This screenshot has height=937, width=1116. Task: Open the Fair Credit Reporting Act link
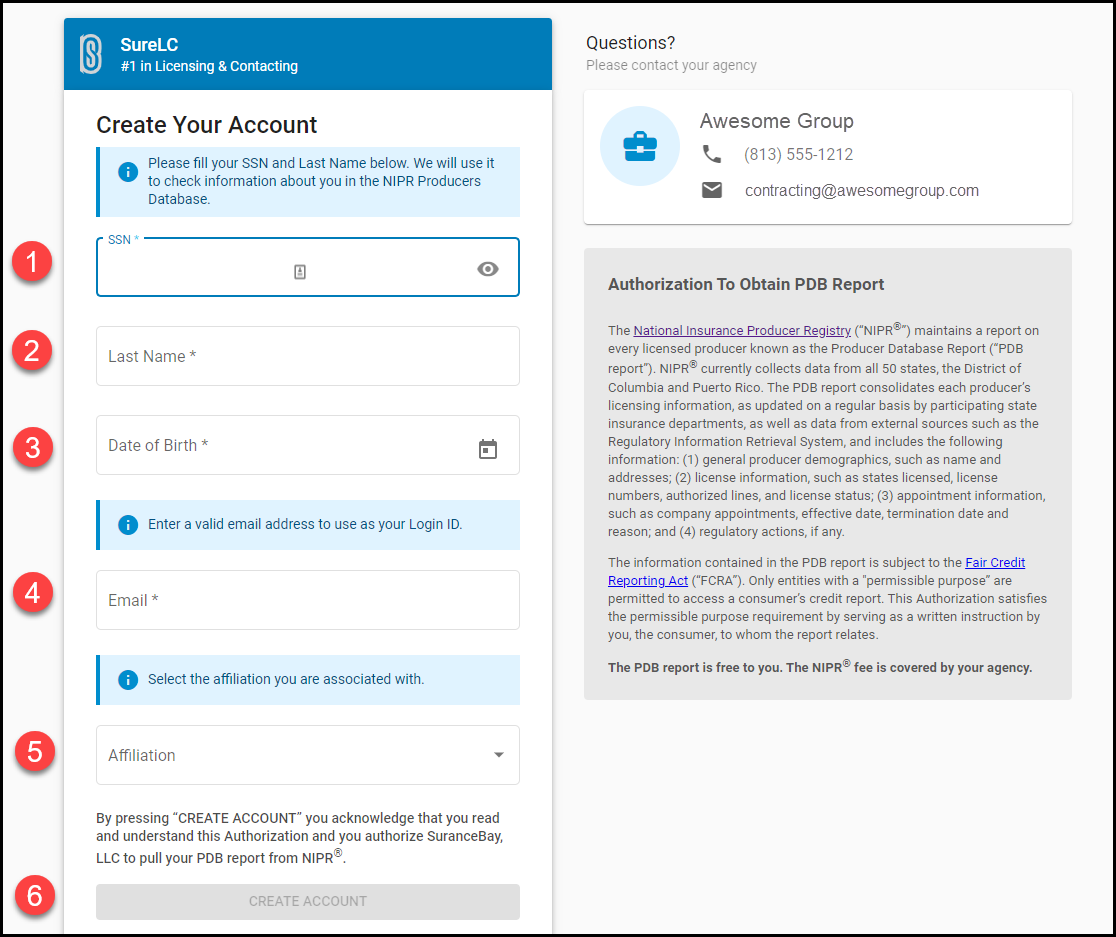tap(816, 571)
